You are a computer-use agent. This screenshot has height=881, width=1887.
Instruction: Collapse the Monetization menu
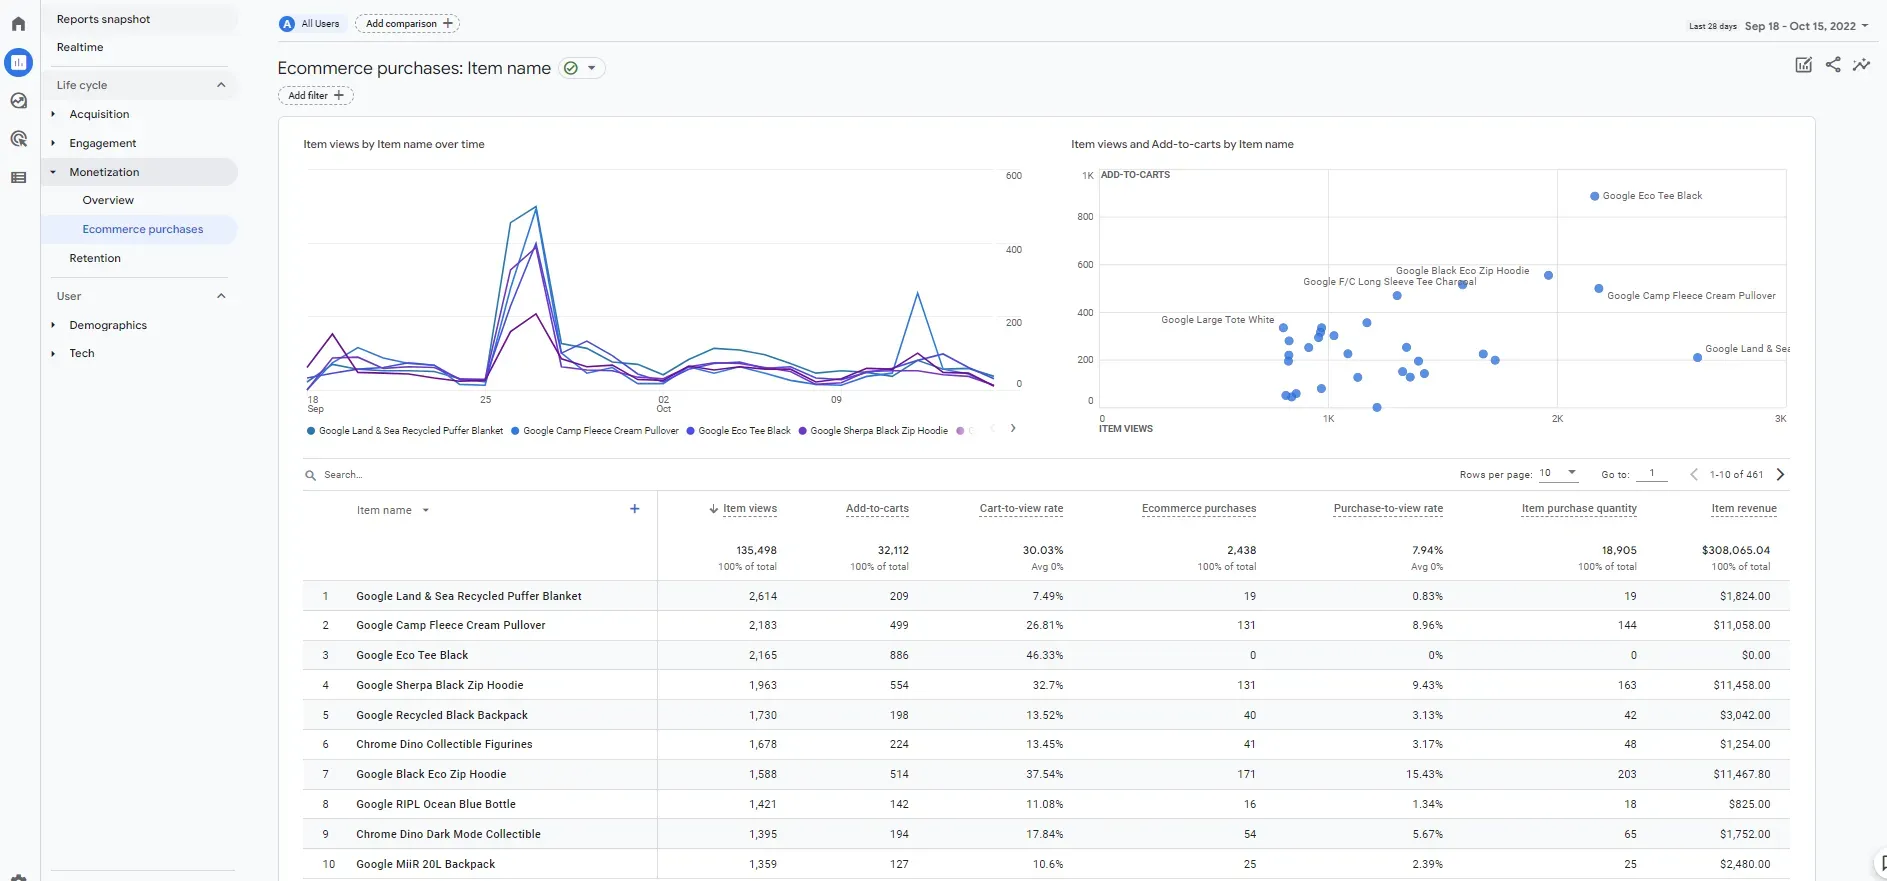(53, 172)
